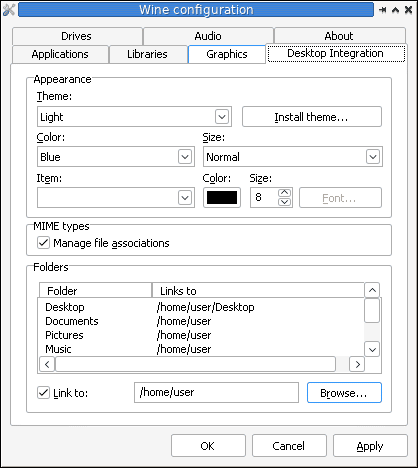Click folder list scroll up arrow

click(372, 290)
